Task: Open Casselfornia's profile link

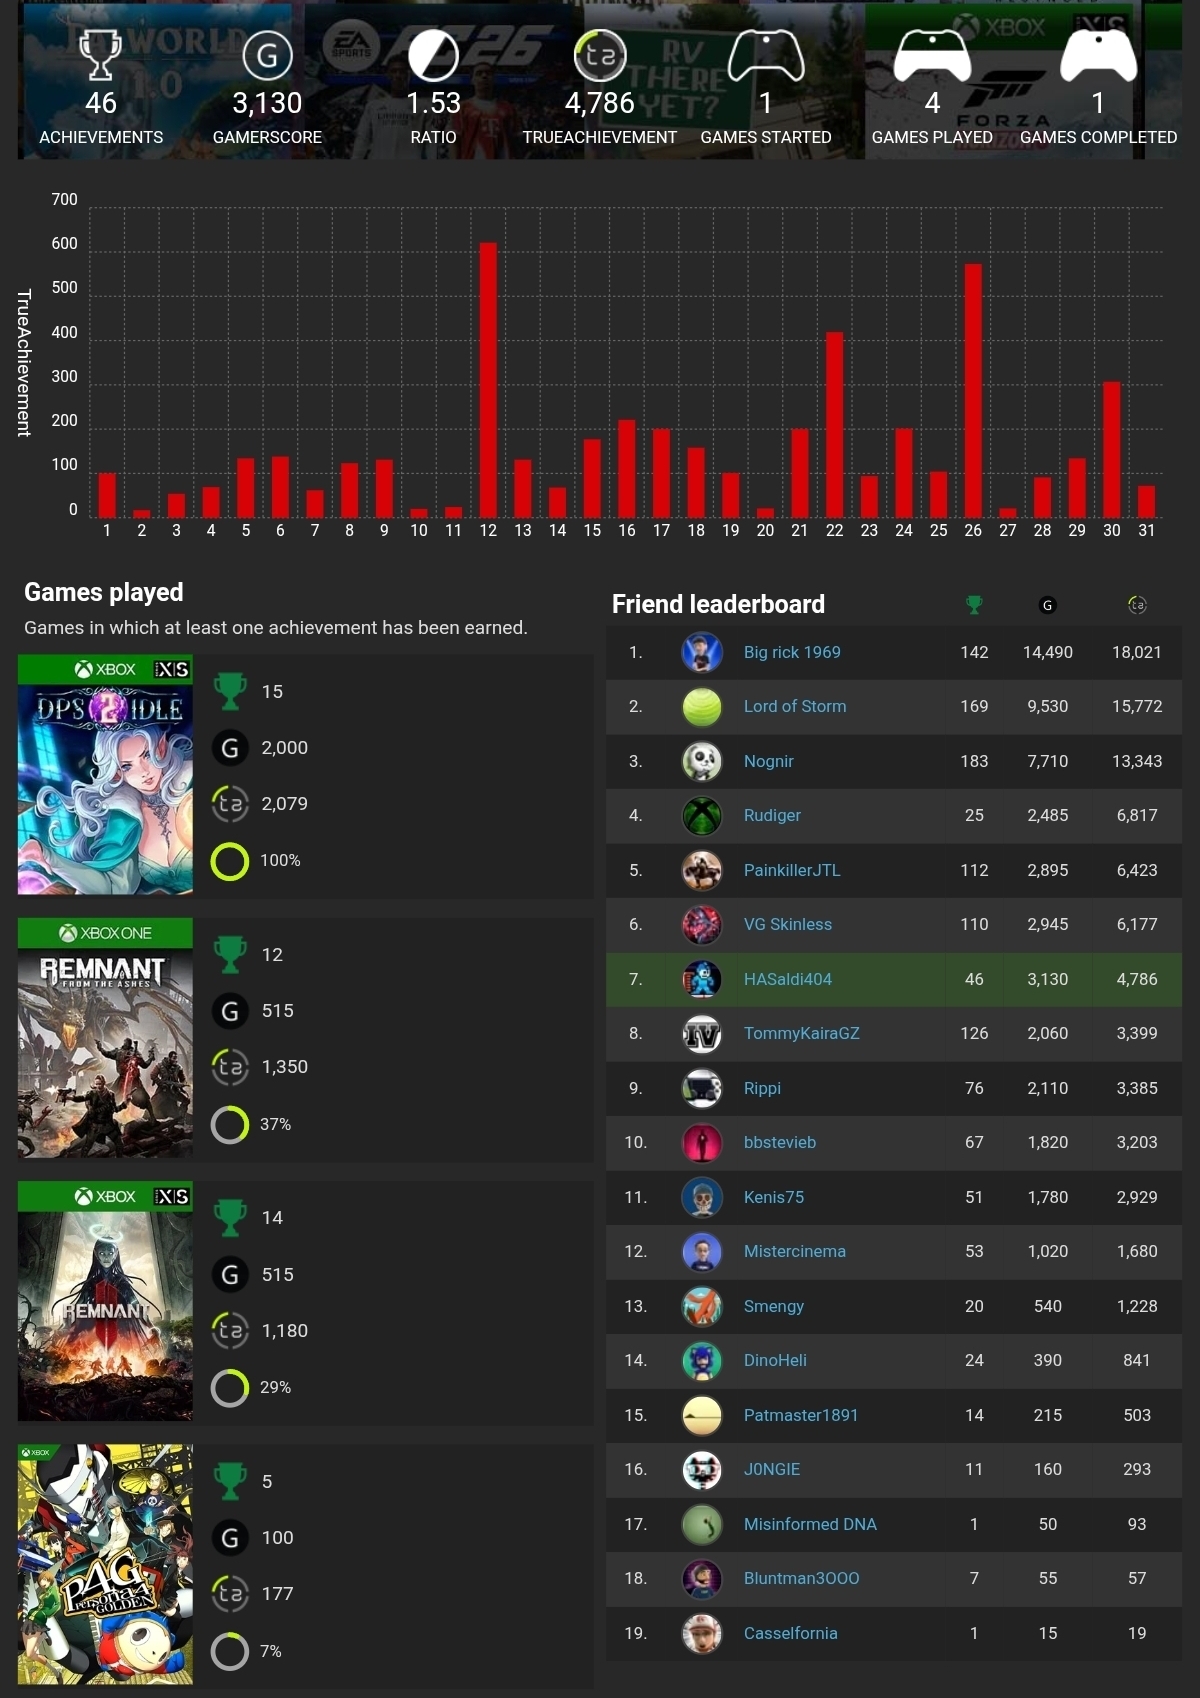Action: click(x=791, y=1633)
